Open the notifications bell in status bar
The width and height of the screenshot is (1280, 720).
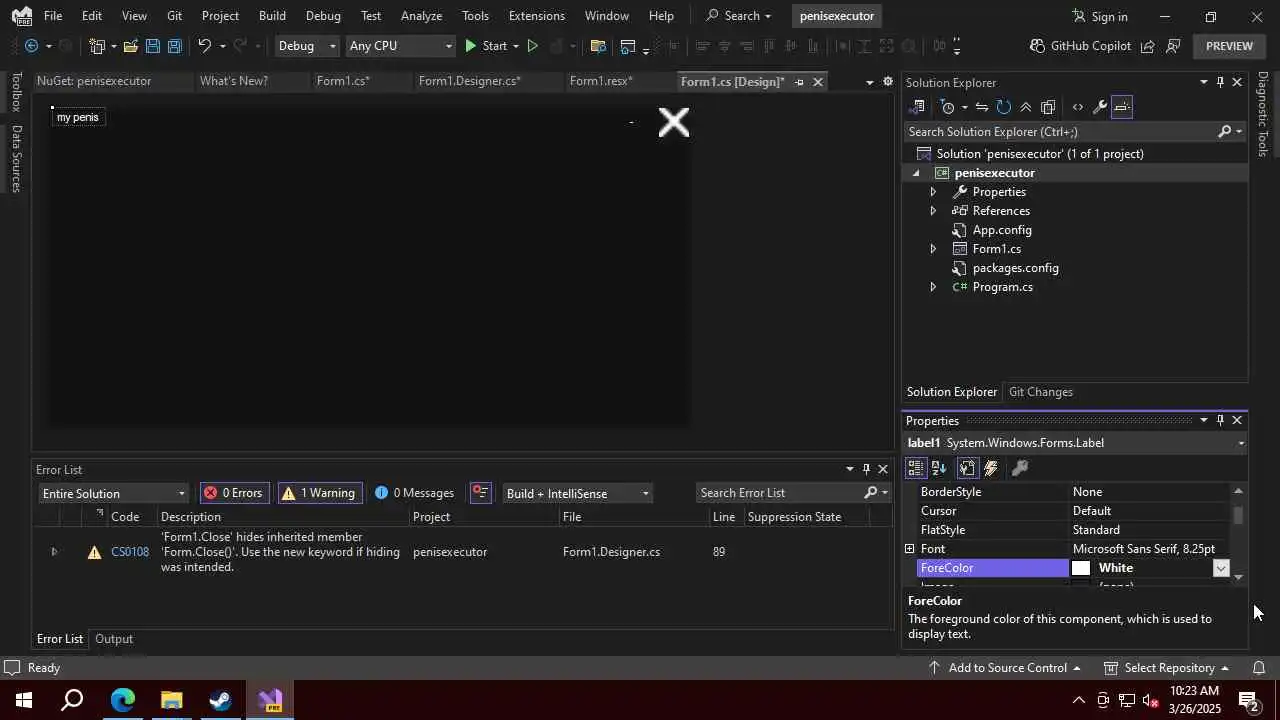[1259, 668]
